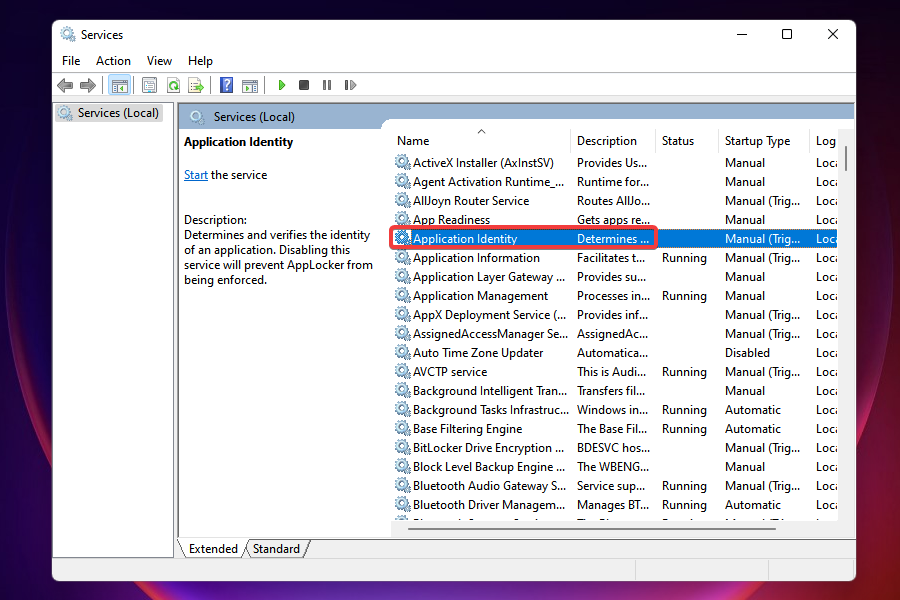Click Running status of AVCTP service
This screenshot has width=900, height=600.
pyautogui.click(x=684, y=371)
